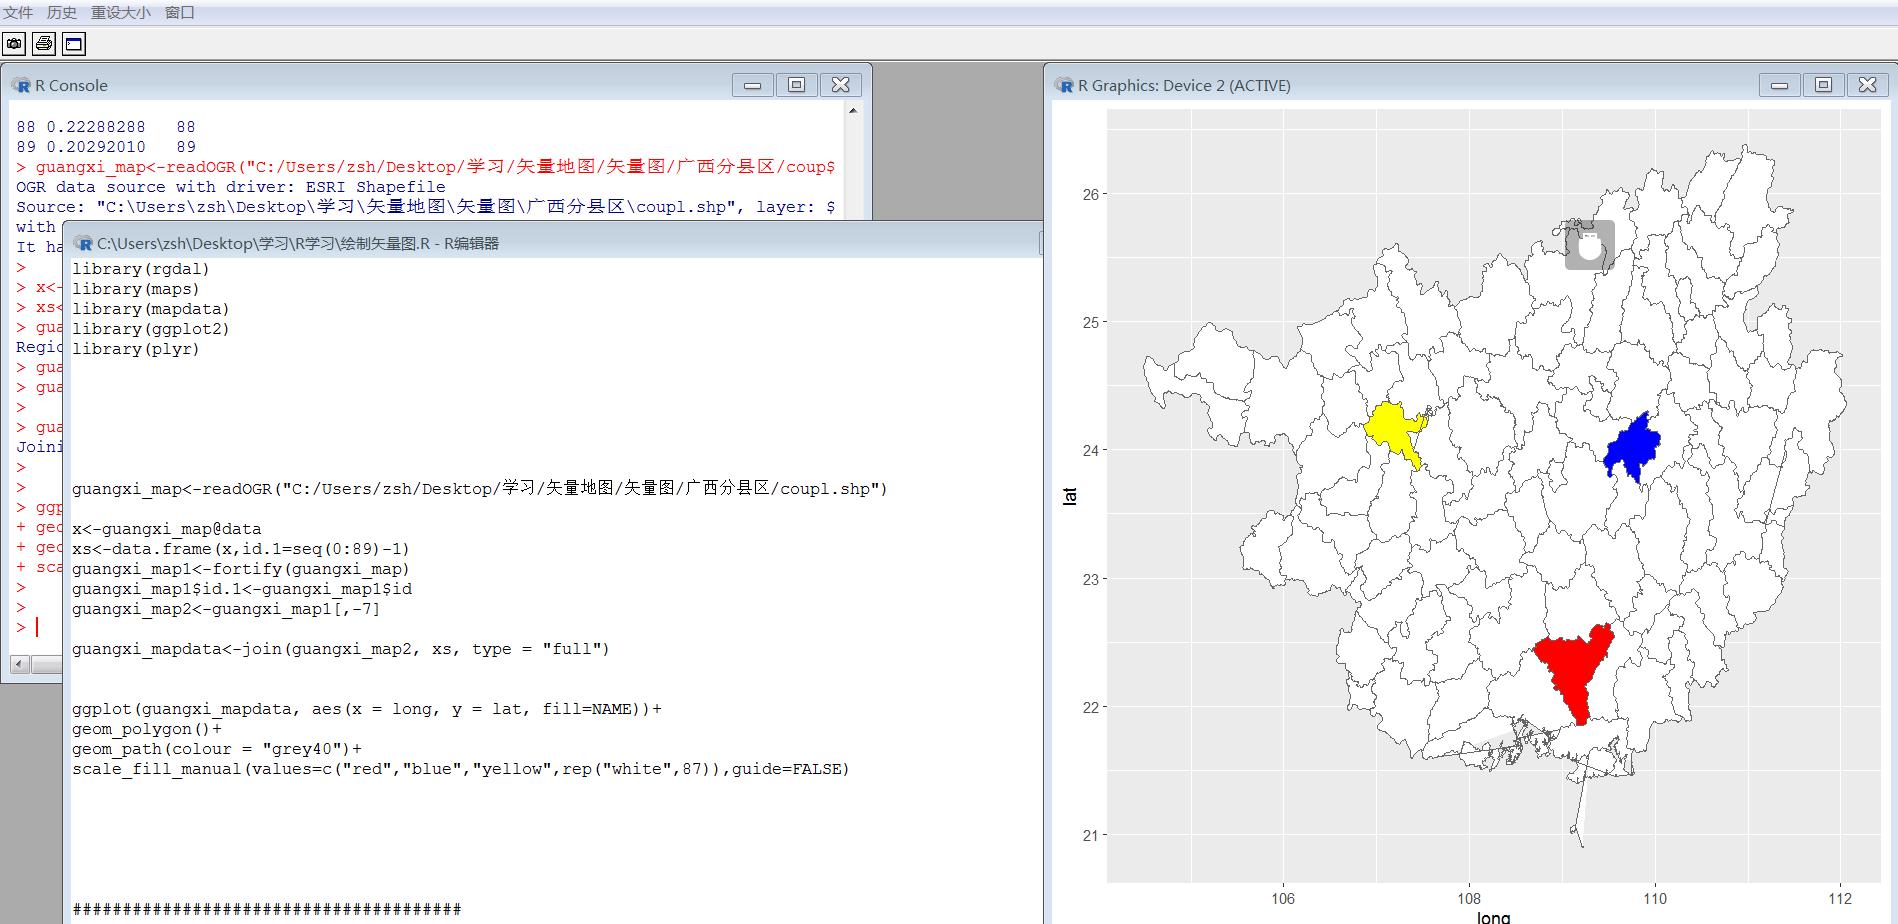This screenshot has height=924, width=1898.
Task: Click the library(mapdata) line in the editor
Action: tap(151, 309)
